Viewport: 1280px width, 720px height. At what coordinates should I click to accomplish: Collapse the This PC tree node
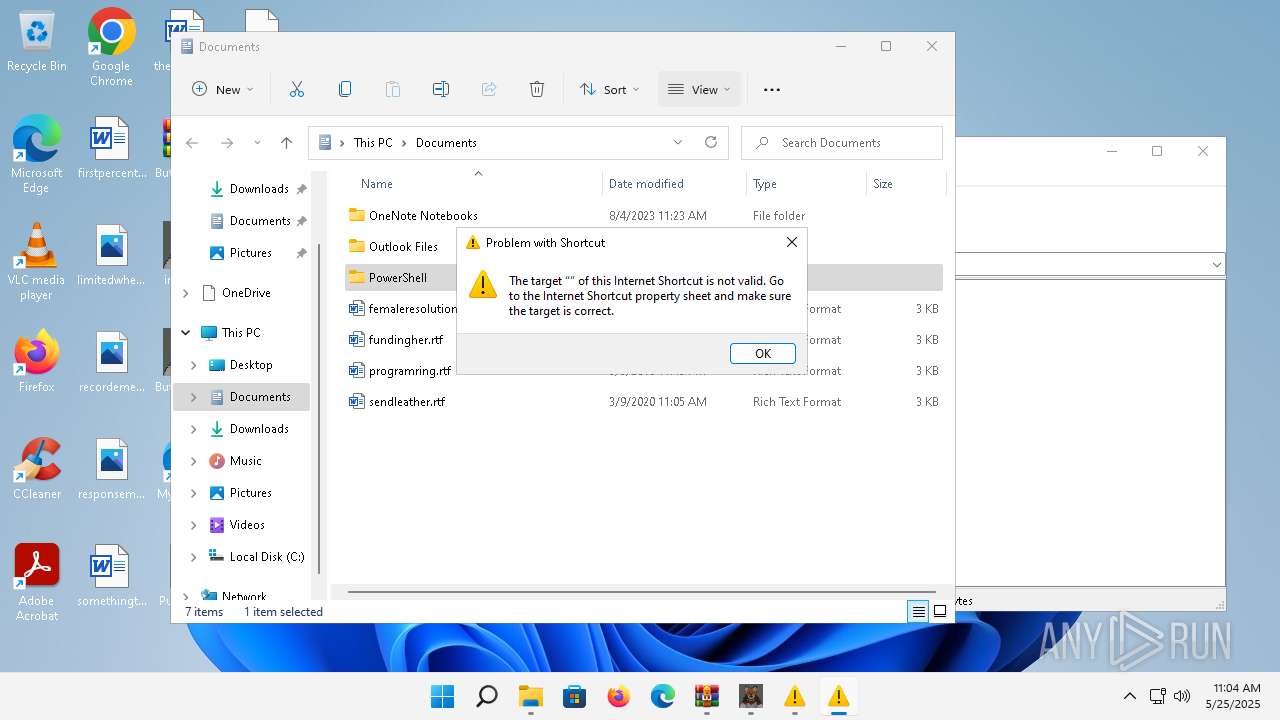click(x=186, y=333)
